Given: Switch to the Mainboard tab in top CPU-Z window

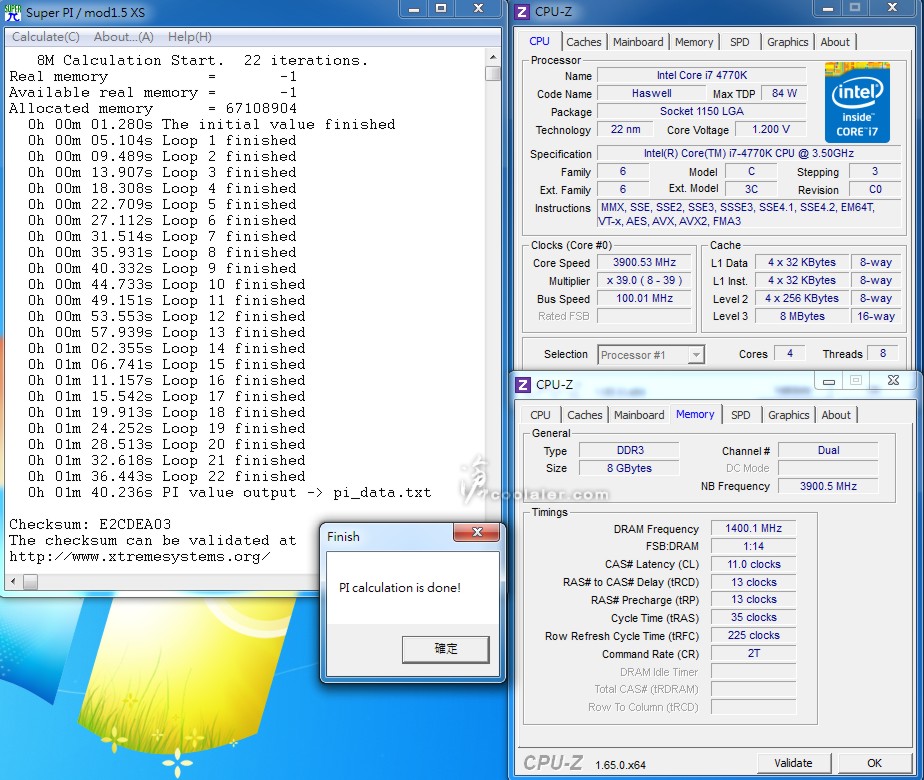Looking at the screenshot, I should 638,42.
